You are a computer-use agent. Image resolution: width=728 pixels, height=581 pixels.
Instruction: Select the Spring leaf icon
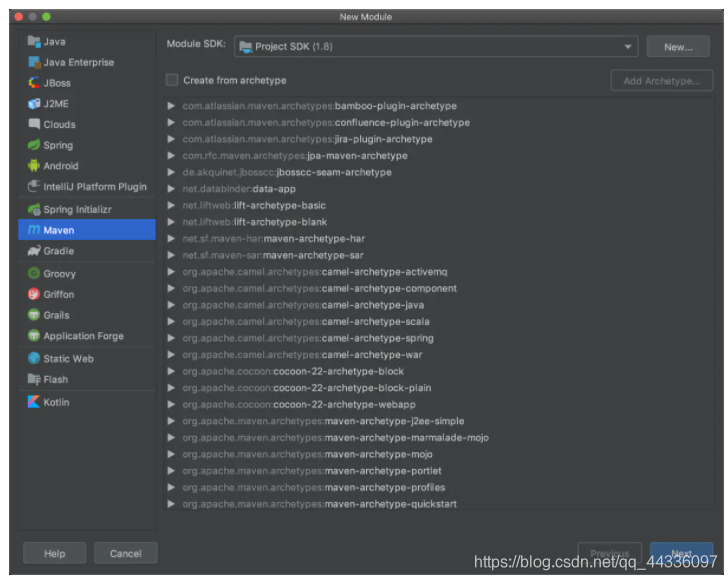click(x=34, y=145)
